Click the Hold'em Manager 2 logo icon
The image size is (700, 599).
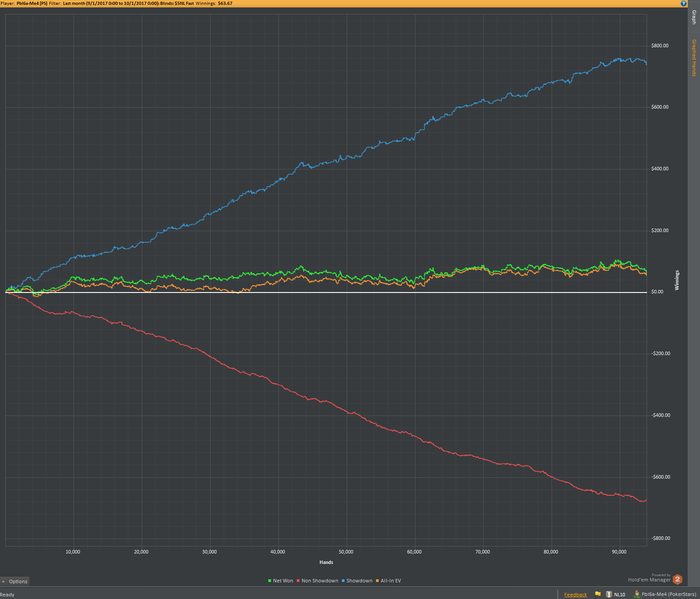pyautogui.click(x=677, y=579)
